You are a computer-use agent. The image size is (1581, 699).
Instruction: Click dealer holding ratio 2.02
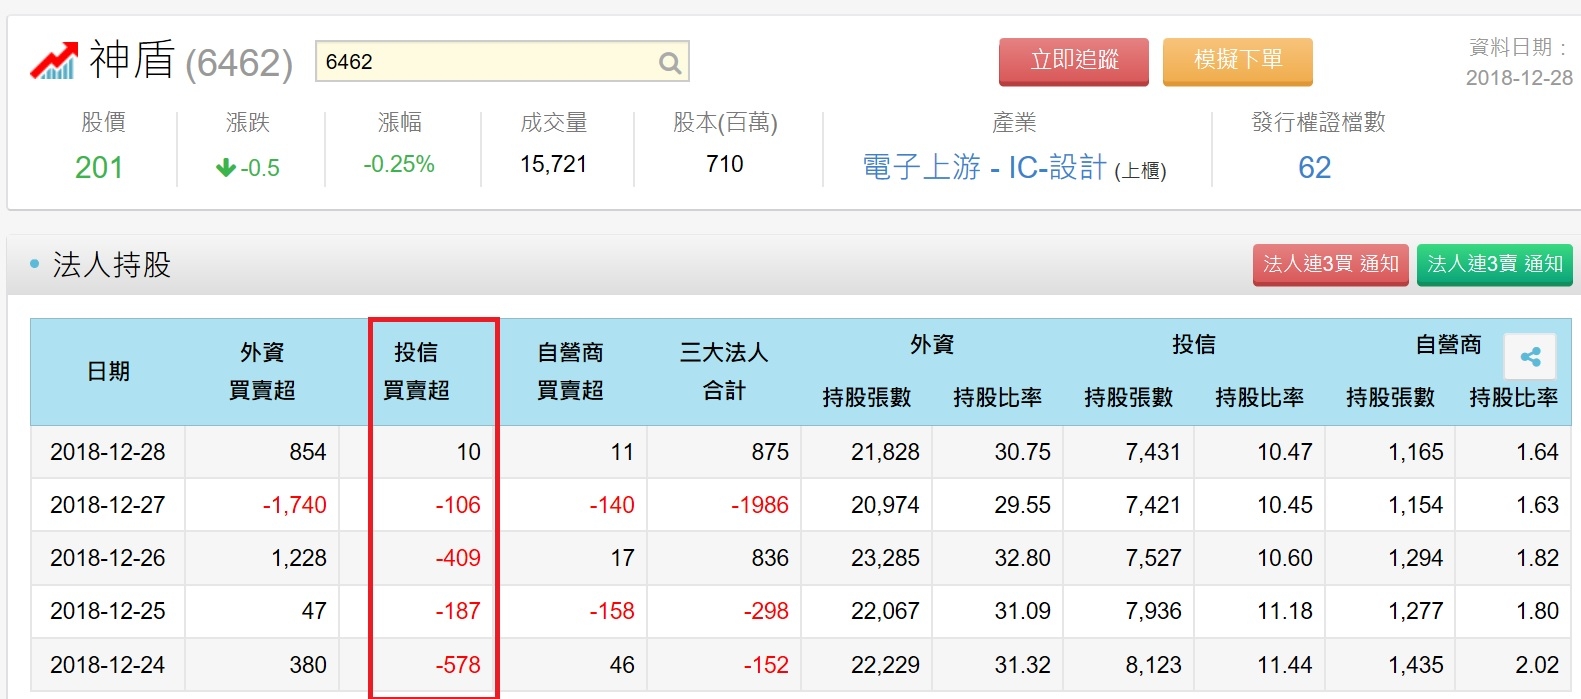coord(1537,665)
